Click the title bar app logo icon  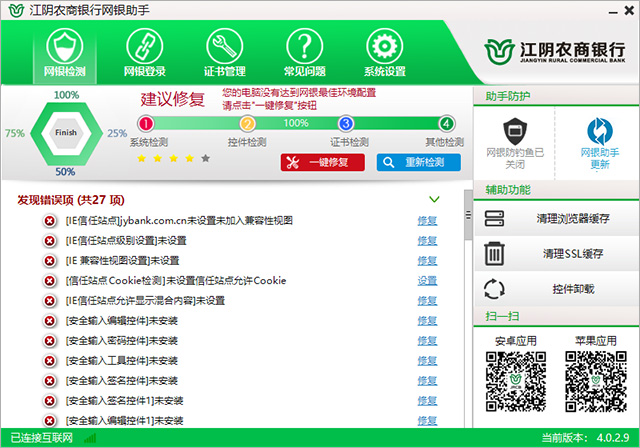[x=16, y=10]
